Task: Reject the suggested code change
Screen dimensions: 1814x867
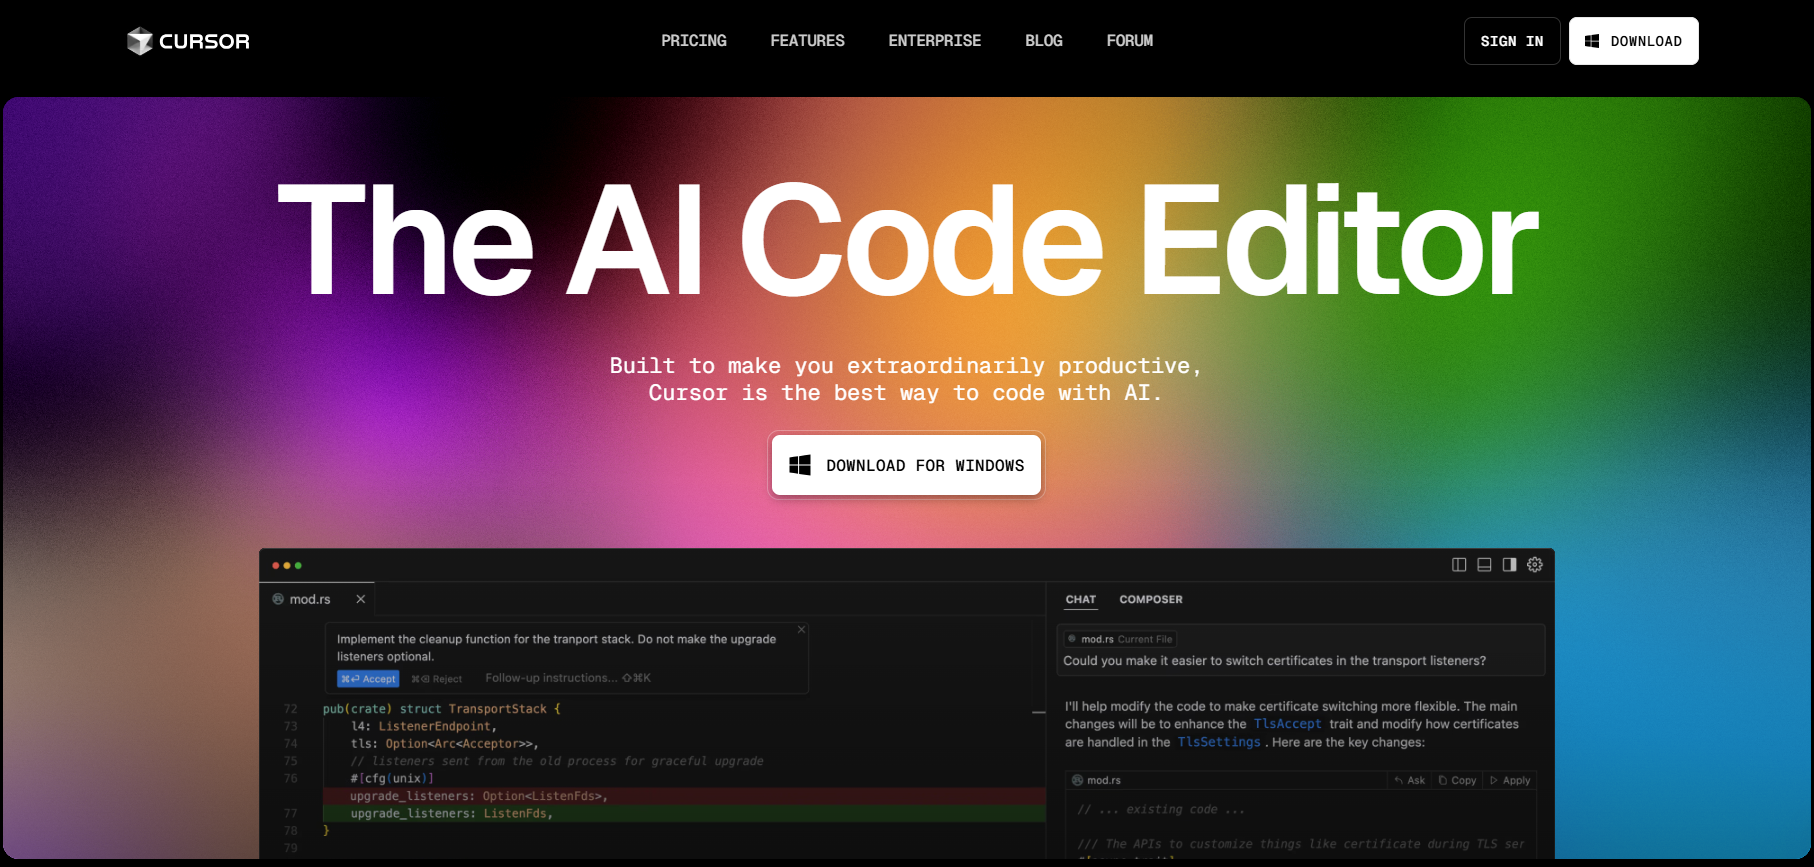Action: pyautogui.click(x=437, y=679)
